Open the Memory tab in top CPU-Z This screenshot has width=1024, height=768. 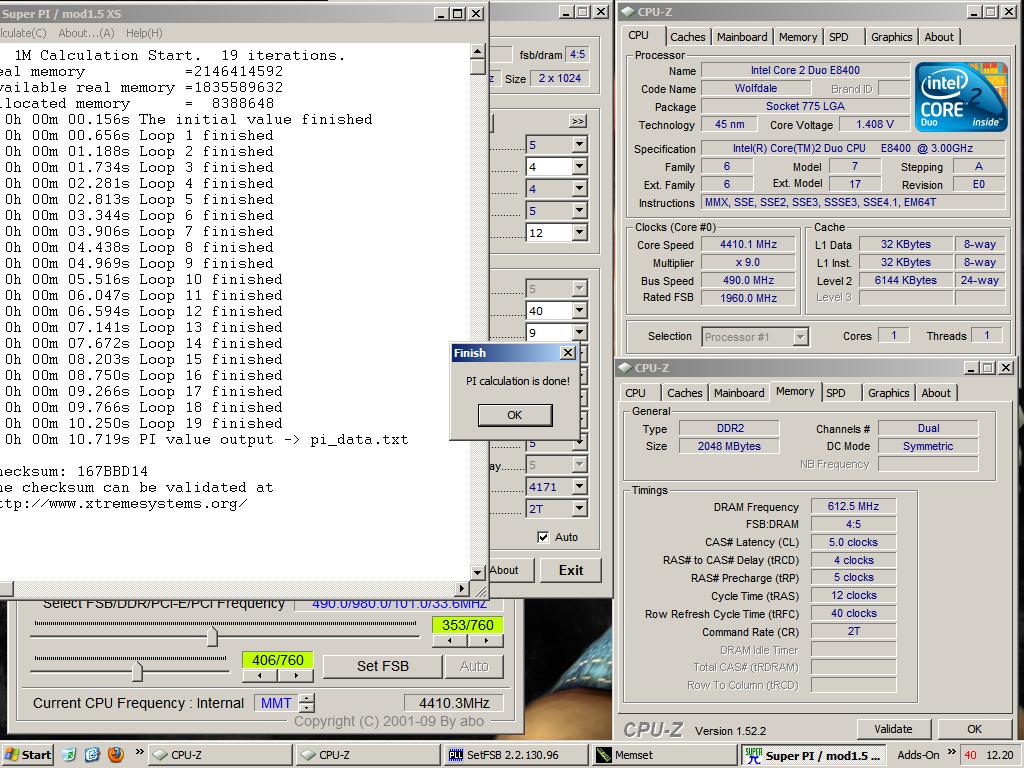(797, 37)
